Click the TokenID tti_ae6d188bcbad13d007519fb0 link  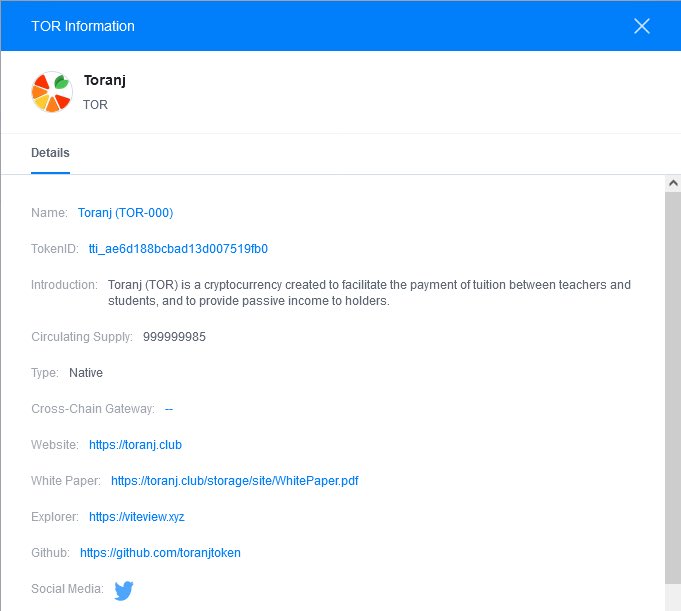click(x=178, y=249)
